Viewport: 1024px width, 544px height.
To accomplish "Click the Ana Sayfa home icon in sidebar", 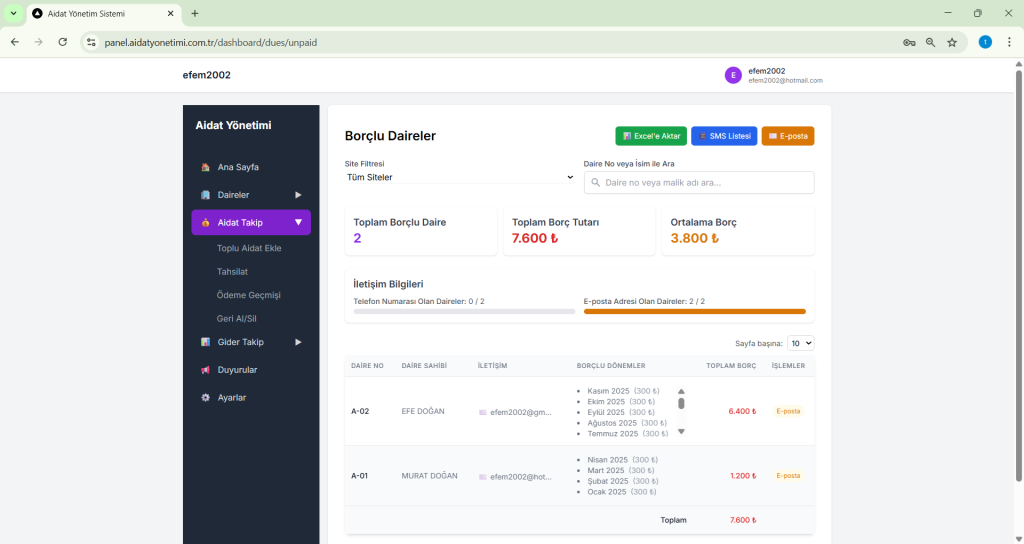I will [x=205, y=167].
